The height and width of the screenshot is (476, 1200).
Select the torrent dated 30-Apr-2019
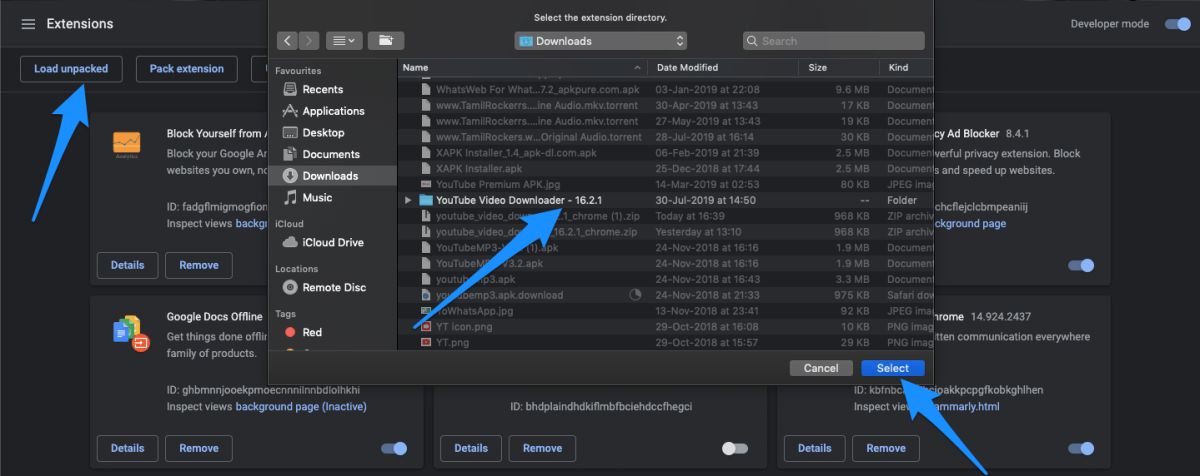click(666, 105)
